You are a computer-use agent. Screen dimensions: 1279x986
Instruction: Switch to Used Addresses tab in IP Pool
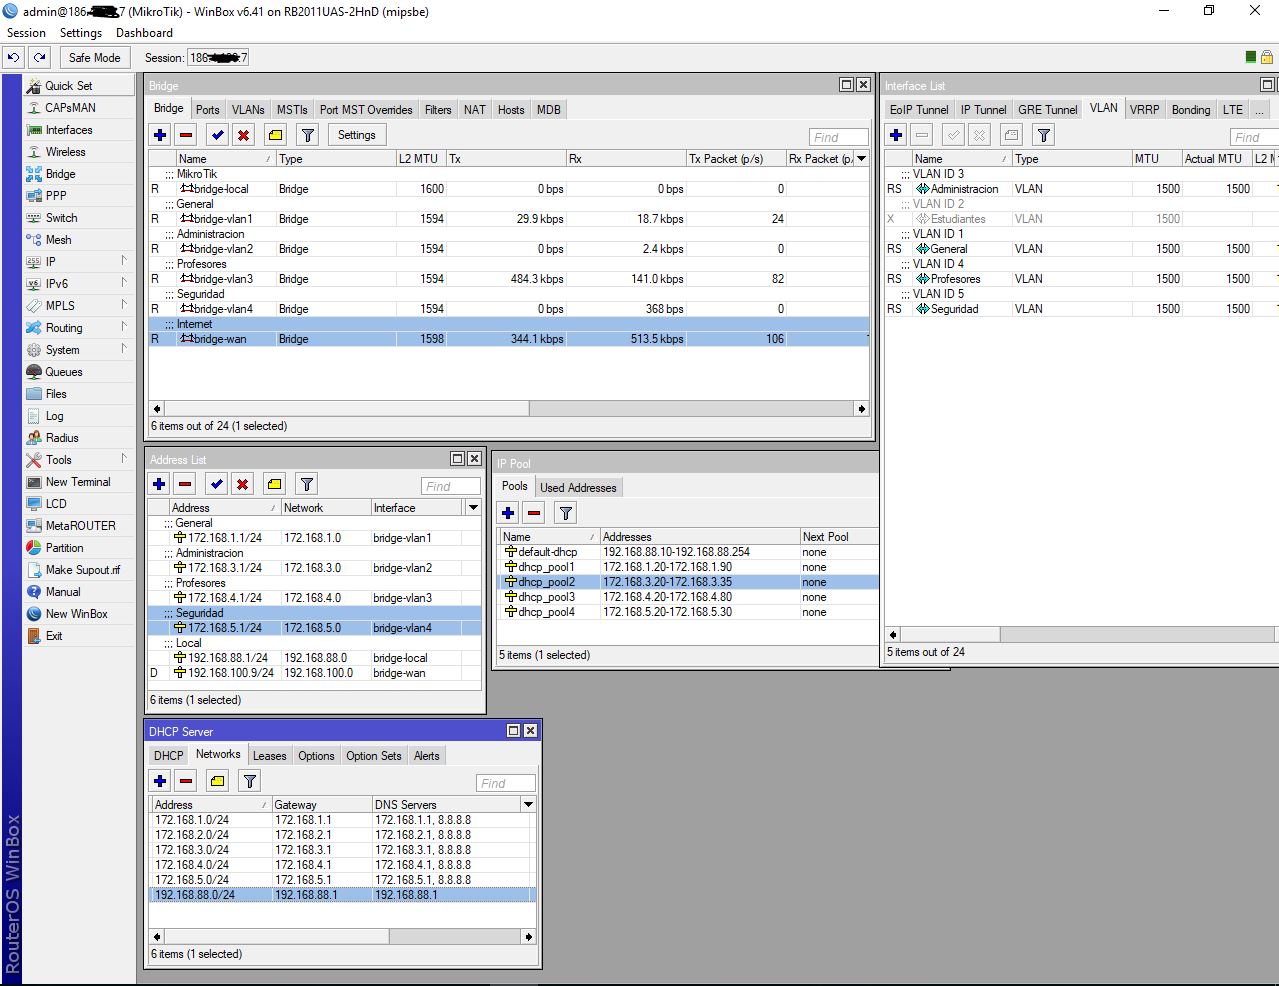pos(578,488)
